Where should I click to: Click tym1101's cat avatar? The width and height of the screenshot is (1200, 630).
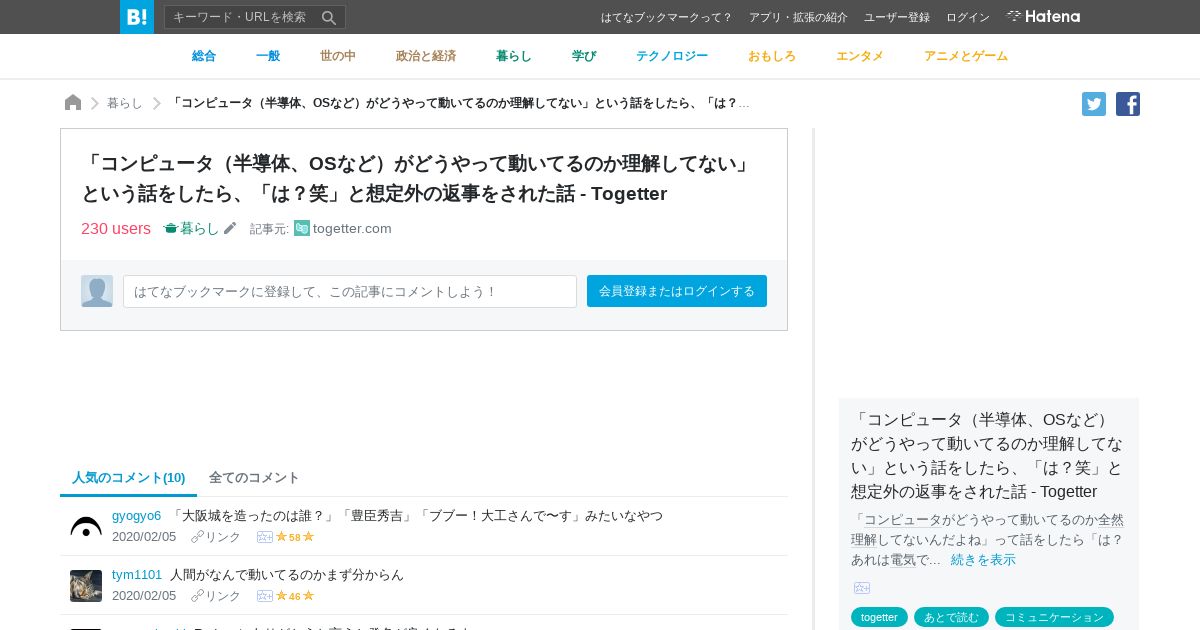(x=86, y=586)
